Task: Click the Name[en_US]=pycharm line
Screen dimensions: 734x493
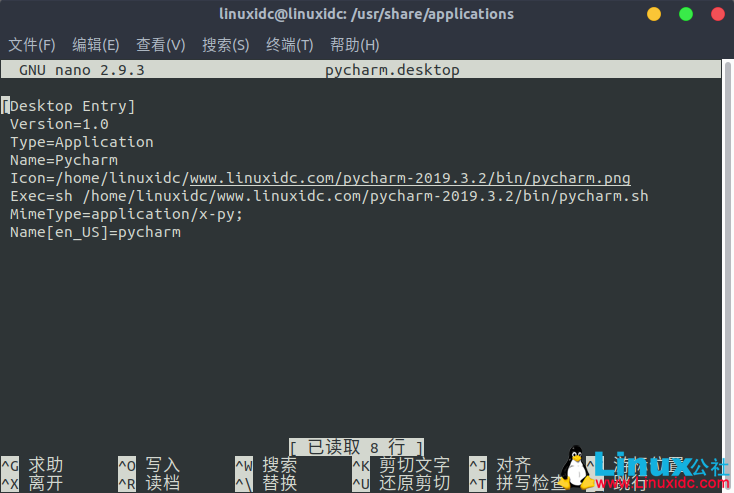Action: [95, 232]
